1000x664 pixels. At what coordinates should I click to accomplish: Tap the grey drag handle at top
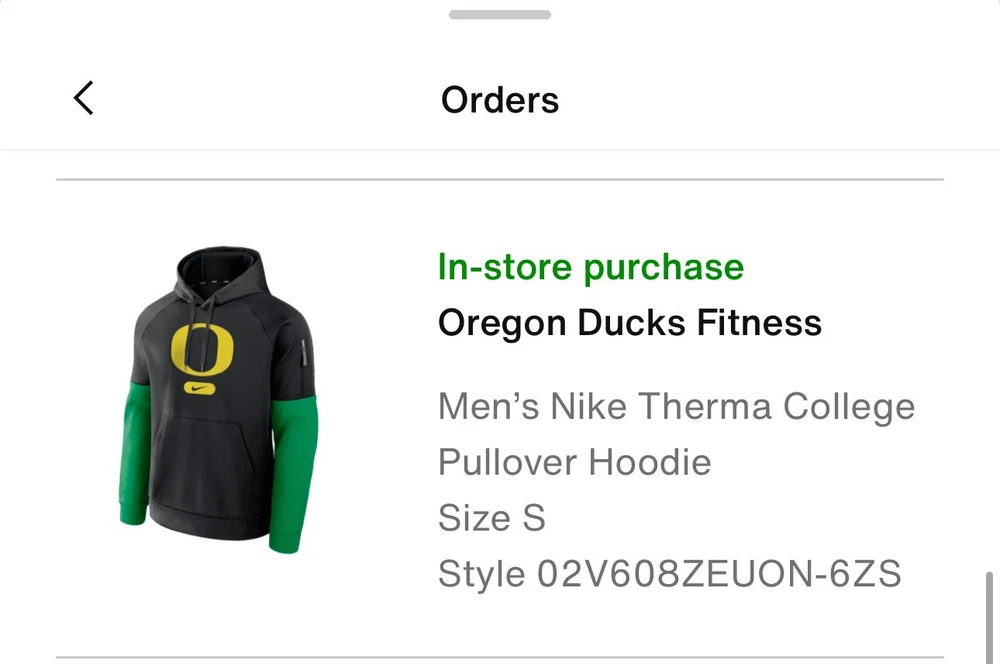point(500,15)
